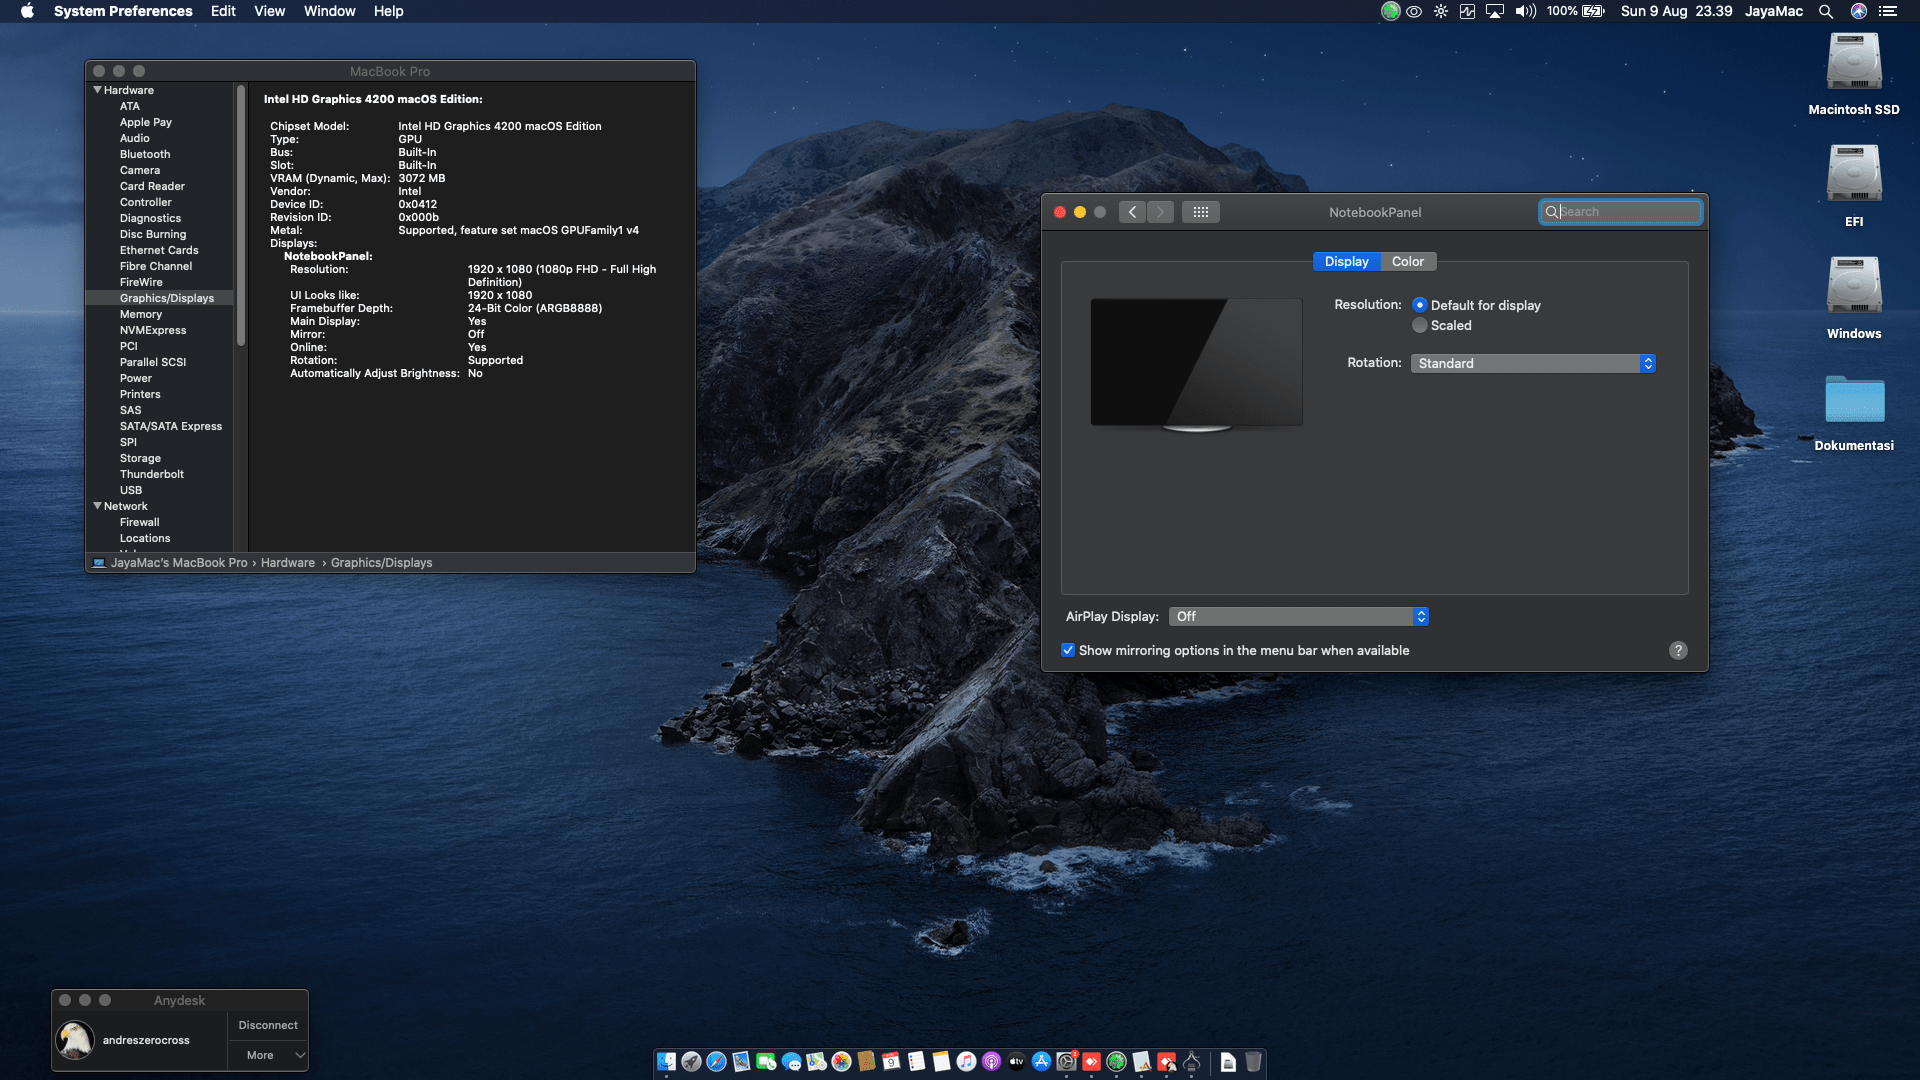Click the back arrow in the NotebookPanel window
The height and width of the screenshot is (1080, 1920).
pyautogui.click(x=1132, y=212)
